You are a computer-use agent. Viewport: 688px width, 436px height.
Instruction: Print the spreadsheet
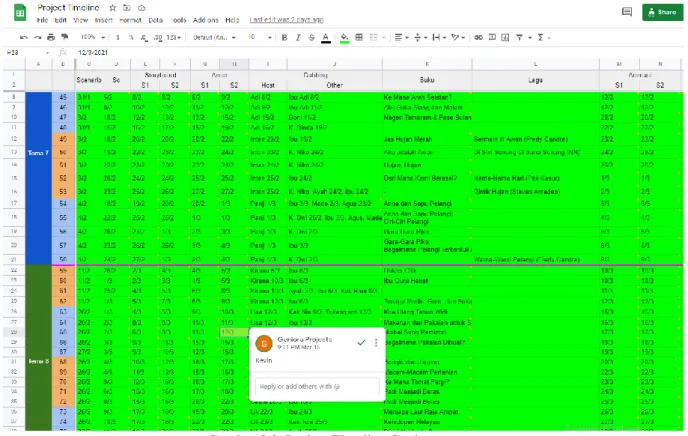pyautogui.click(x=51, y=38)
